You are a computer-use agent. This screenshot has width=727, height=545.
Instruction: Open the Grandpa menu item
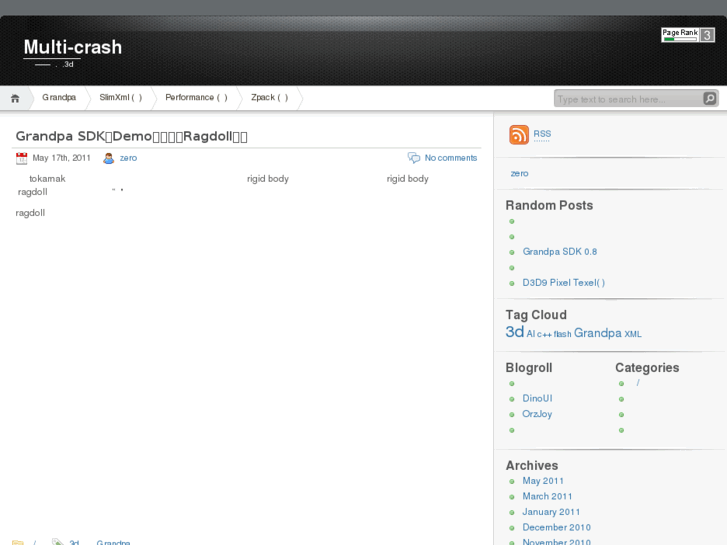coord(59,97)
